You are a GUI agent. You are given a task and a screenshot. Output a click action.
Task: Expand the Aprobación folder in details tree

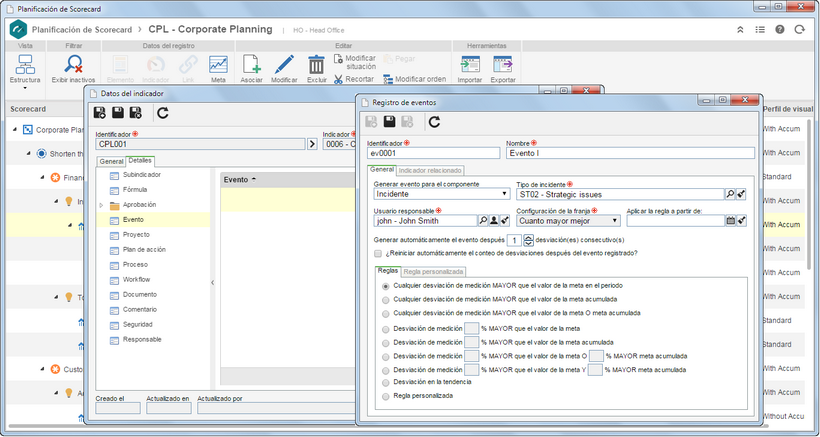pos(101,205)
